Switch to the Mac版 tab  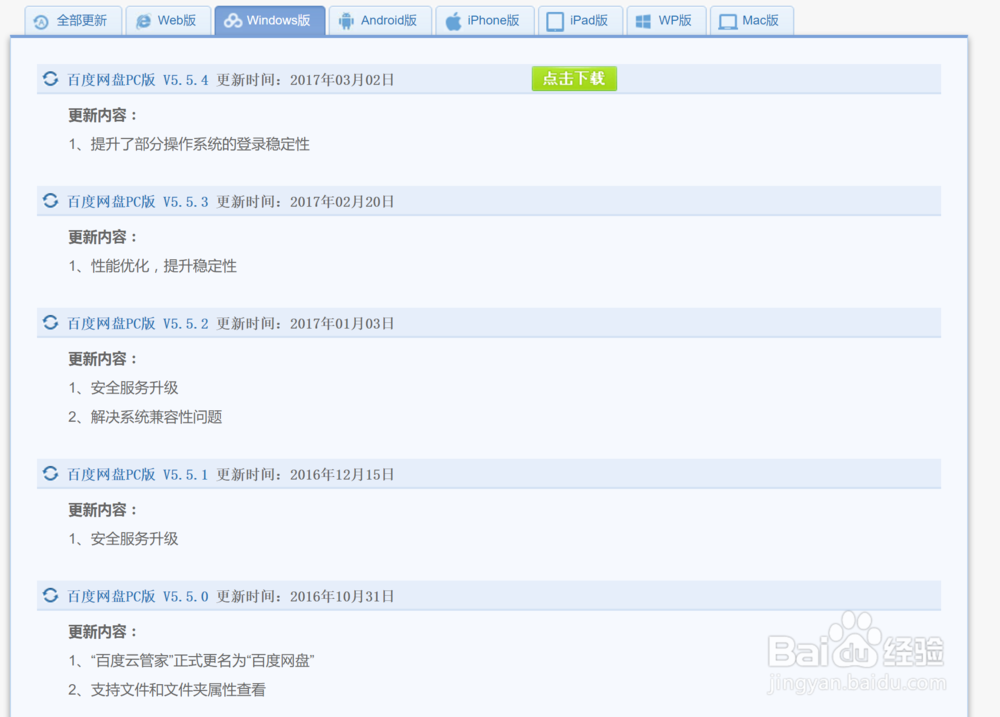coord(752,20)
